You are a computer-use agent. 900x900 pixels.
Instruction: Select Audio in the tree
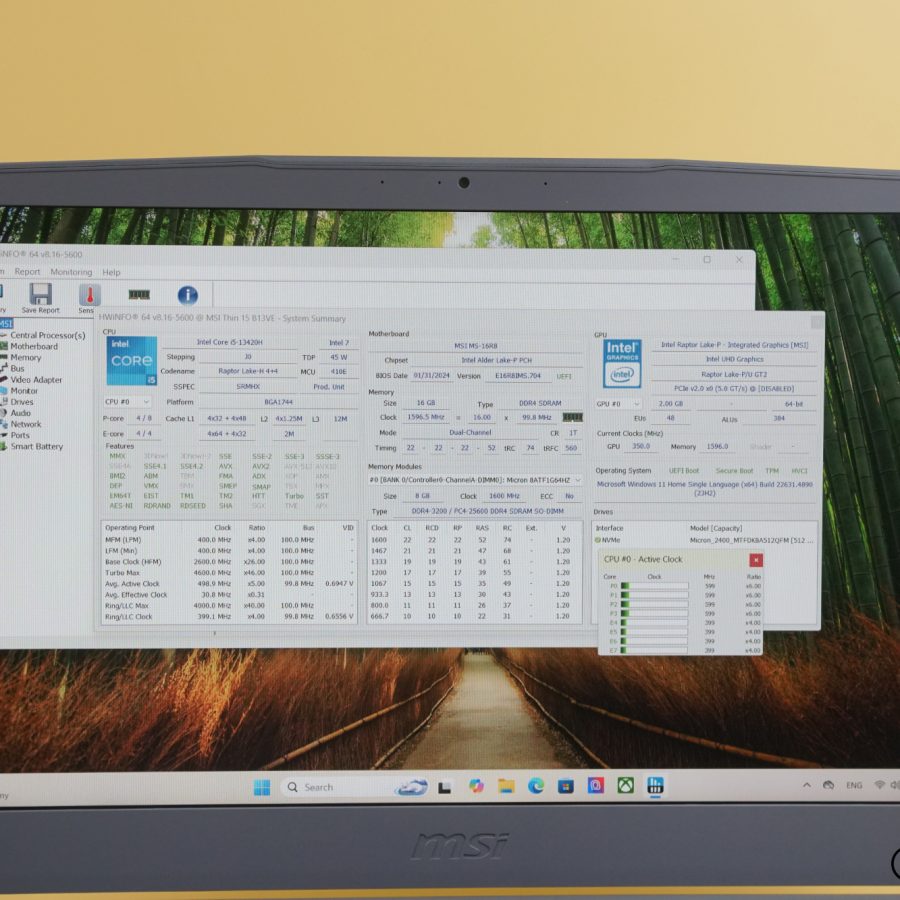tap(21, 413)
